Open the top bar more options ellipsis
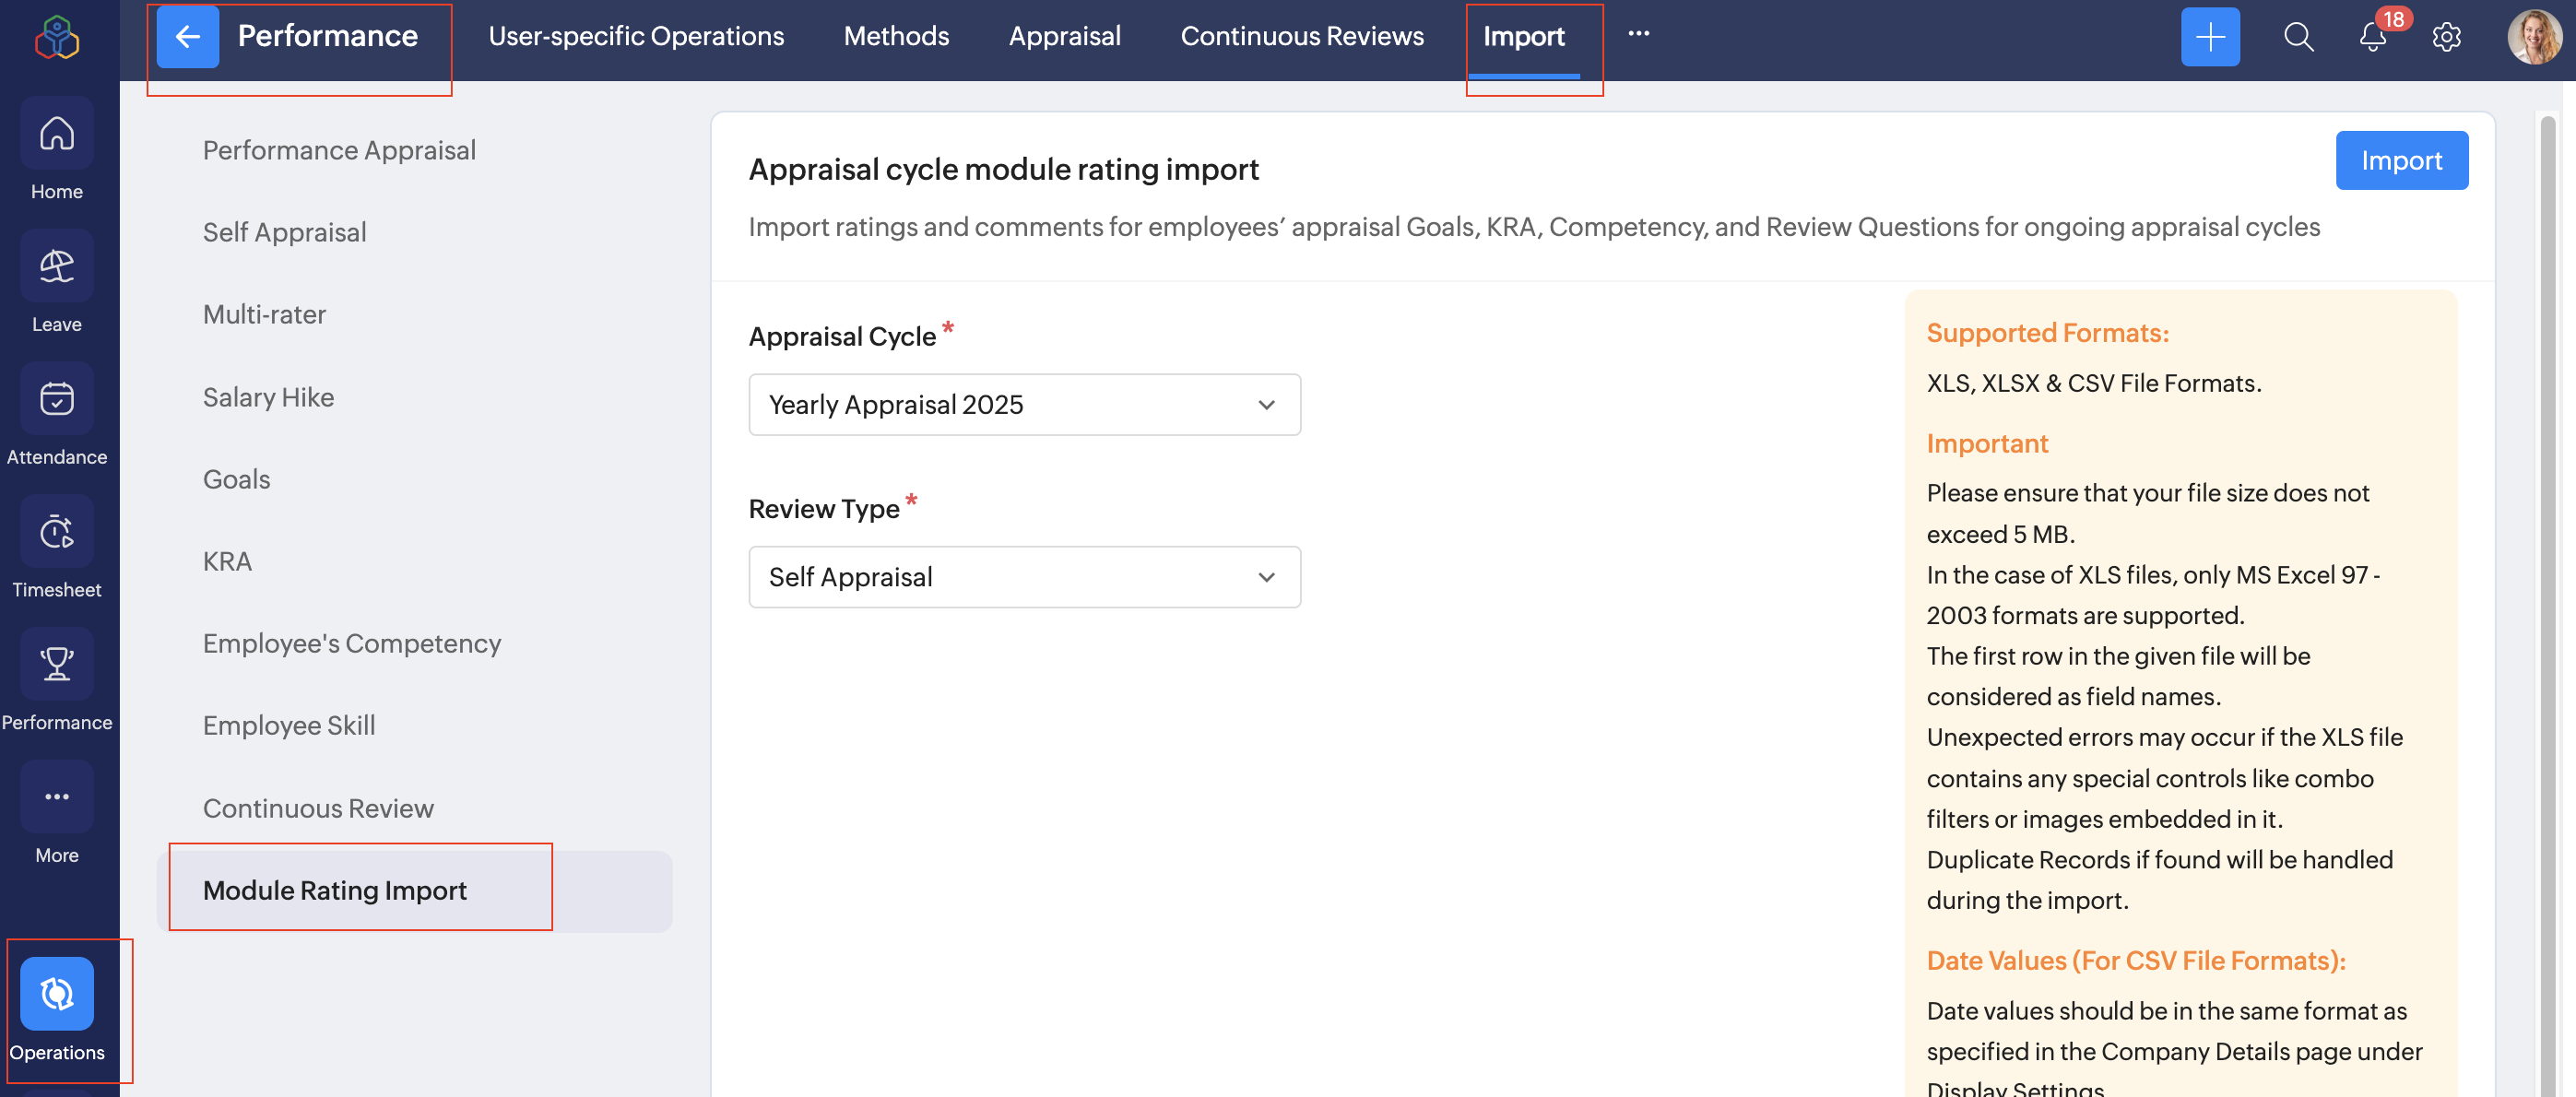This screenshot has width=2576, height=1097. pos(1638,34)
